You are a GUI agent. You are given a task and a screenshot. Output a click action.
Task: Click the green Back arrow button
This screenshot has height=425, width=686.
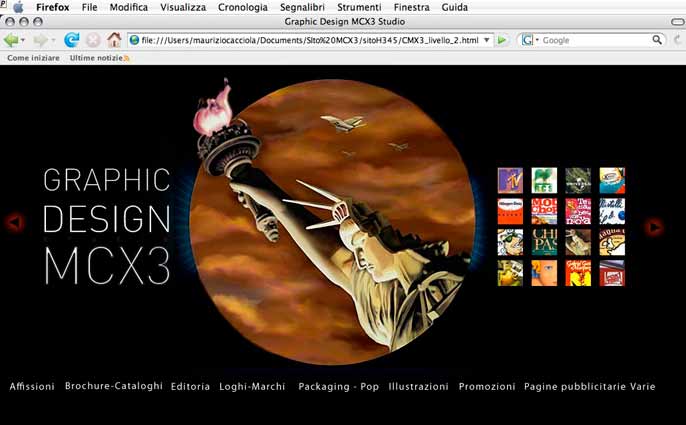coord(10,40)
